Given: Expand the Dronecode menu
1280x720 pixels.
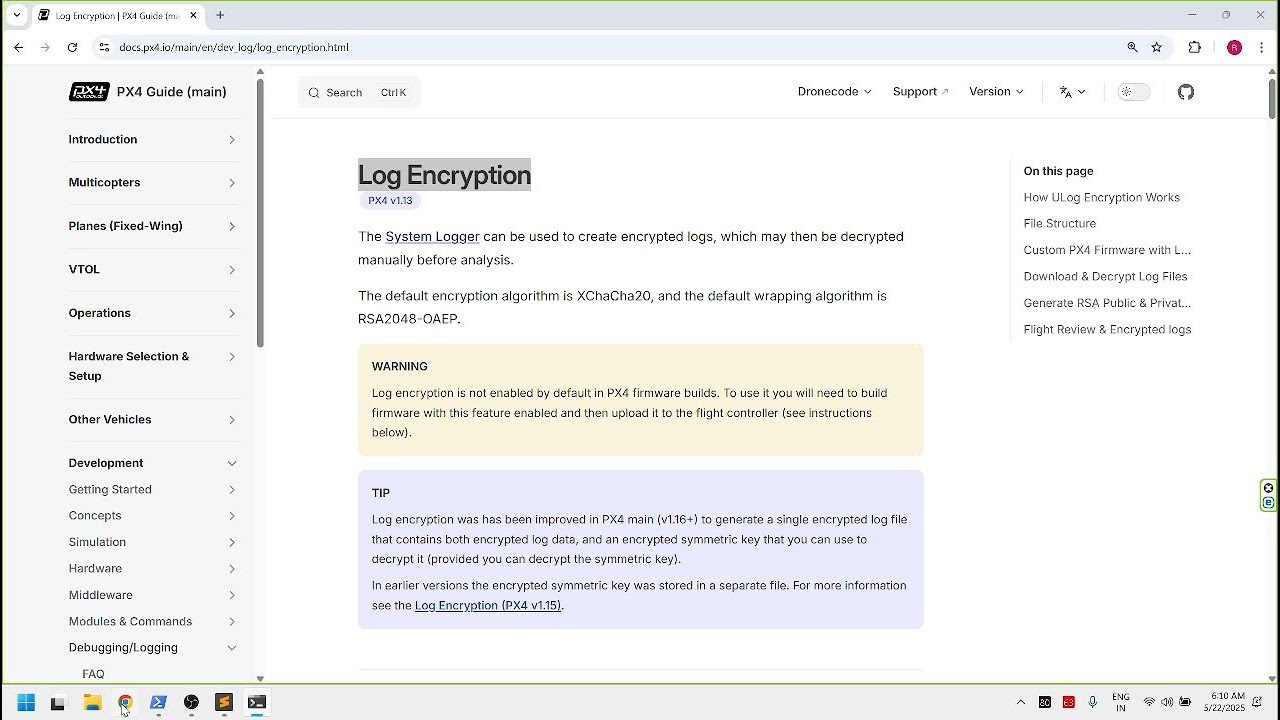Looking at the screenshot, I should pyautogui.click(x=834, y=92).
